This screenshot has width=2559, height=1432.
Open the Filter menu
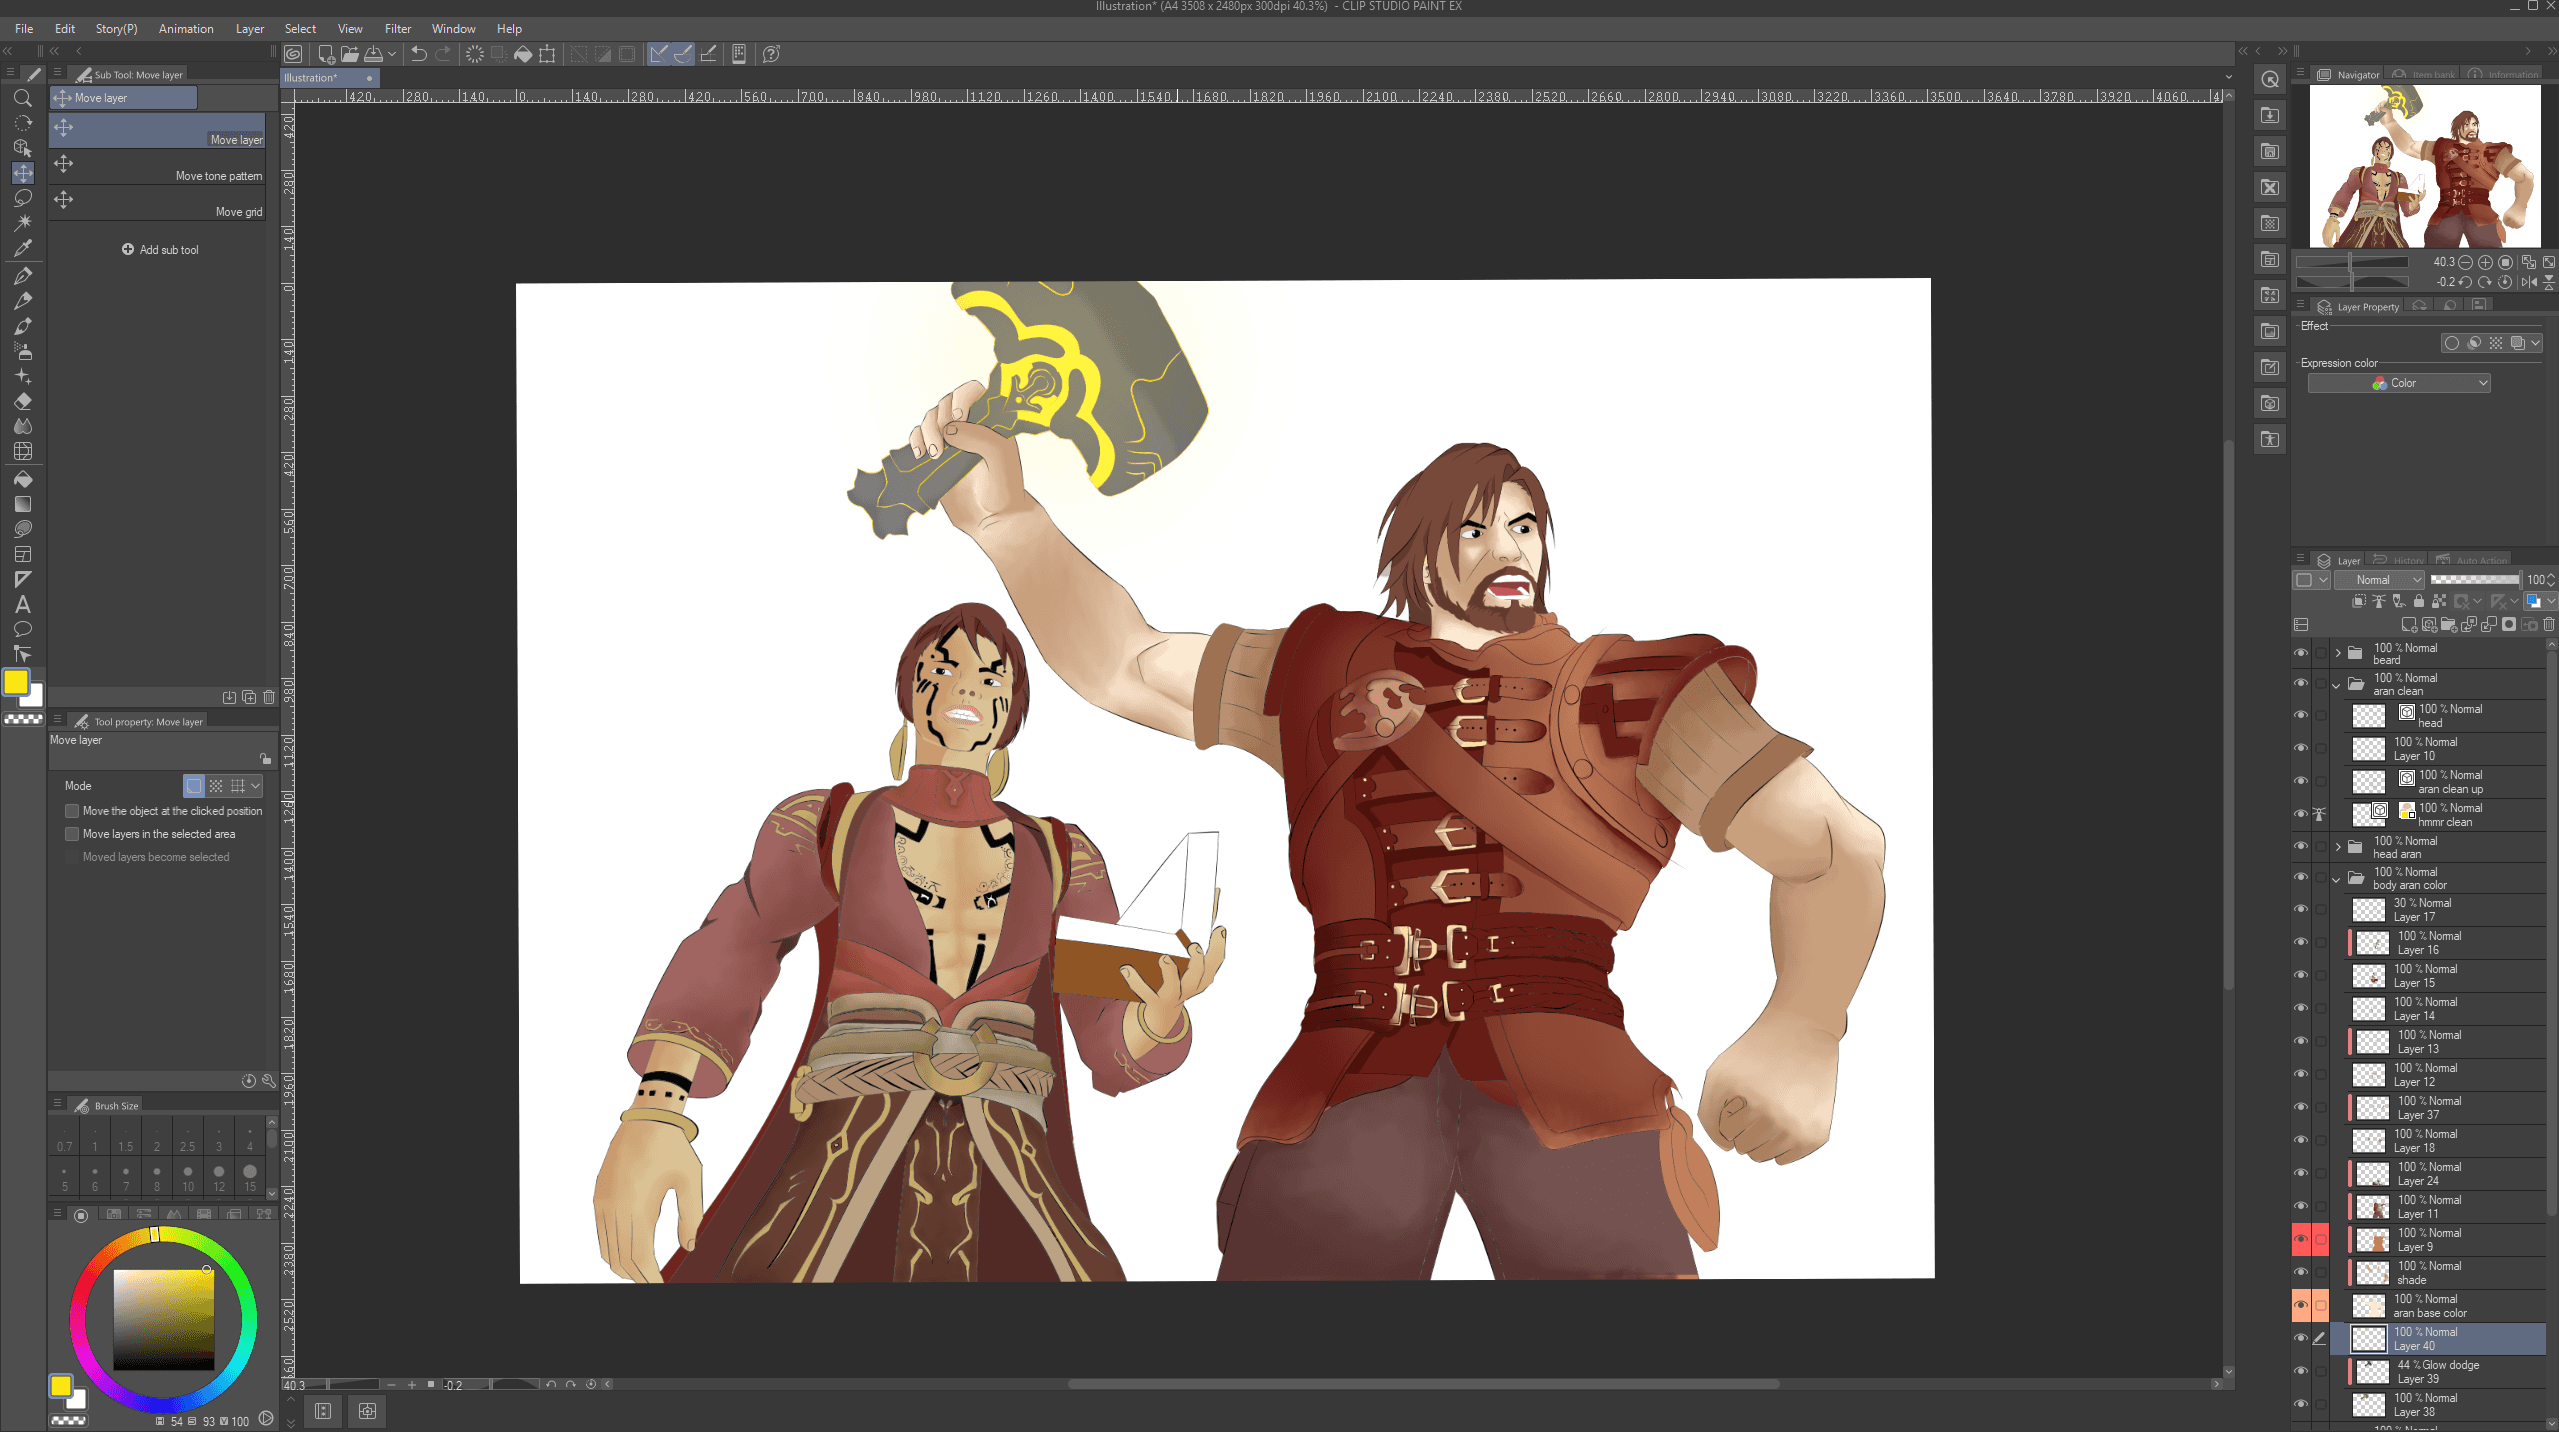(397, 29)
